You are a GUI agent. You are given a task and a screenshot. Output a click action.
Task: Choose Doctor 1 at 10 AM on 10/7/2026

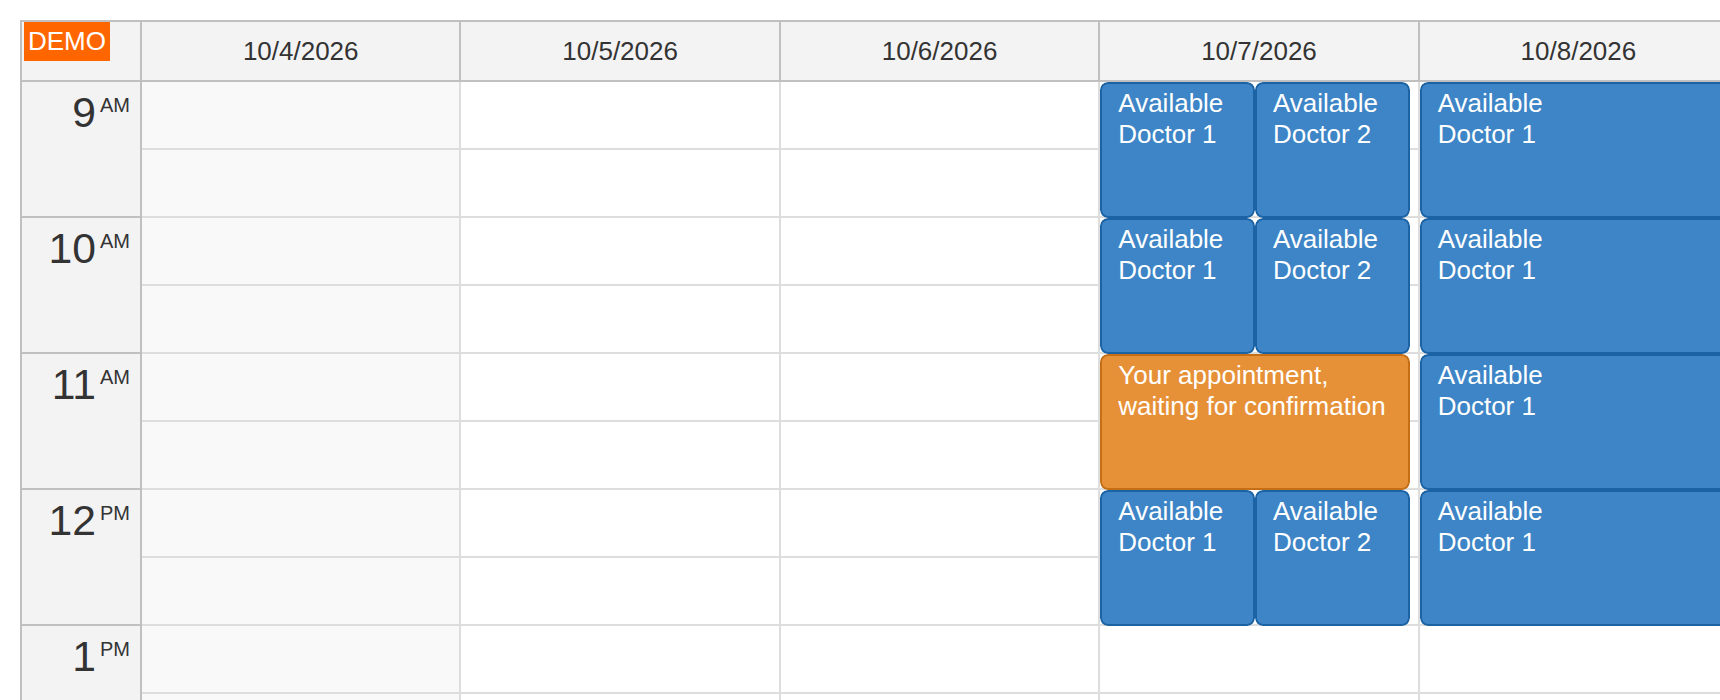pyautogui.click(x=1177, y=286)
